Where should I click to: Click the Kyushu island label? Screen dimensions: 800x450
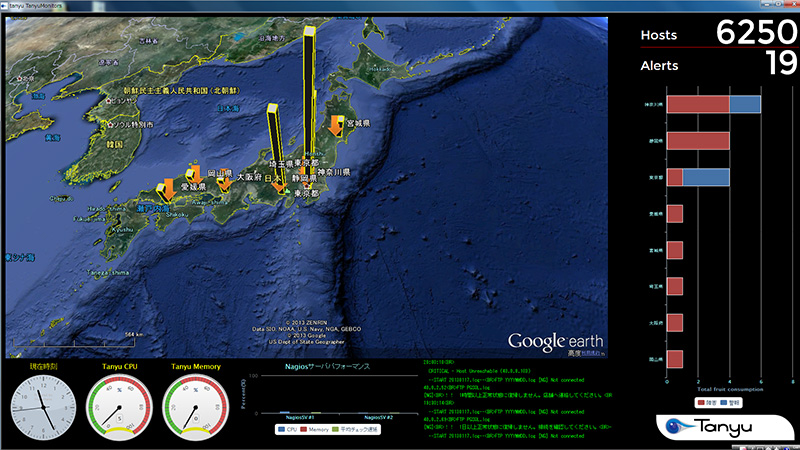[123, 230]
